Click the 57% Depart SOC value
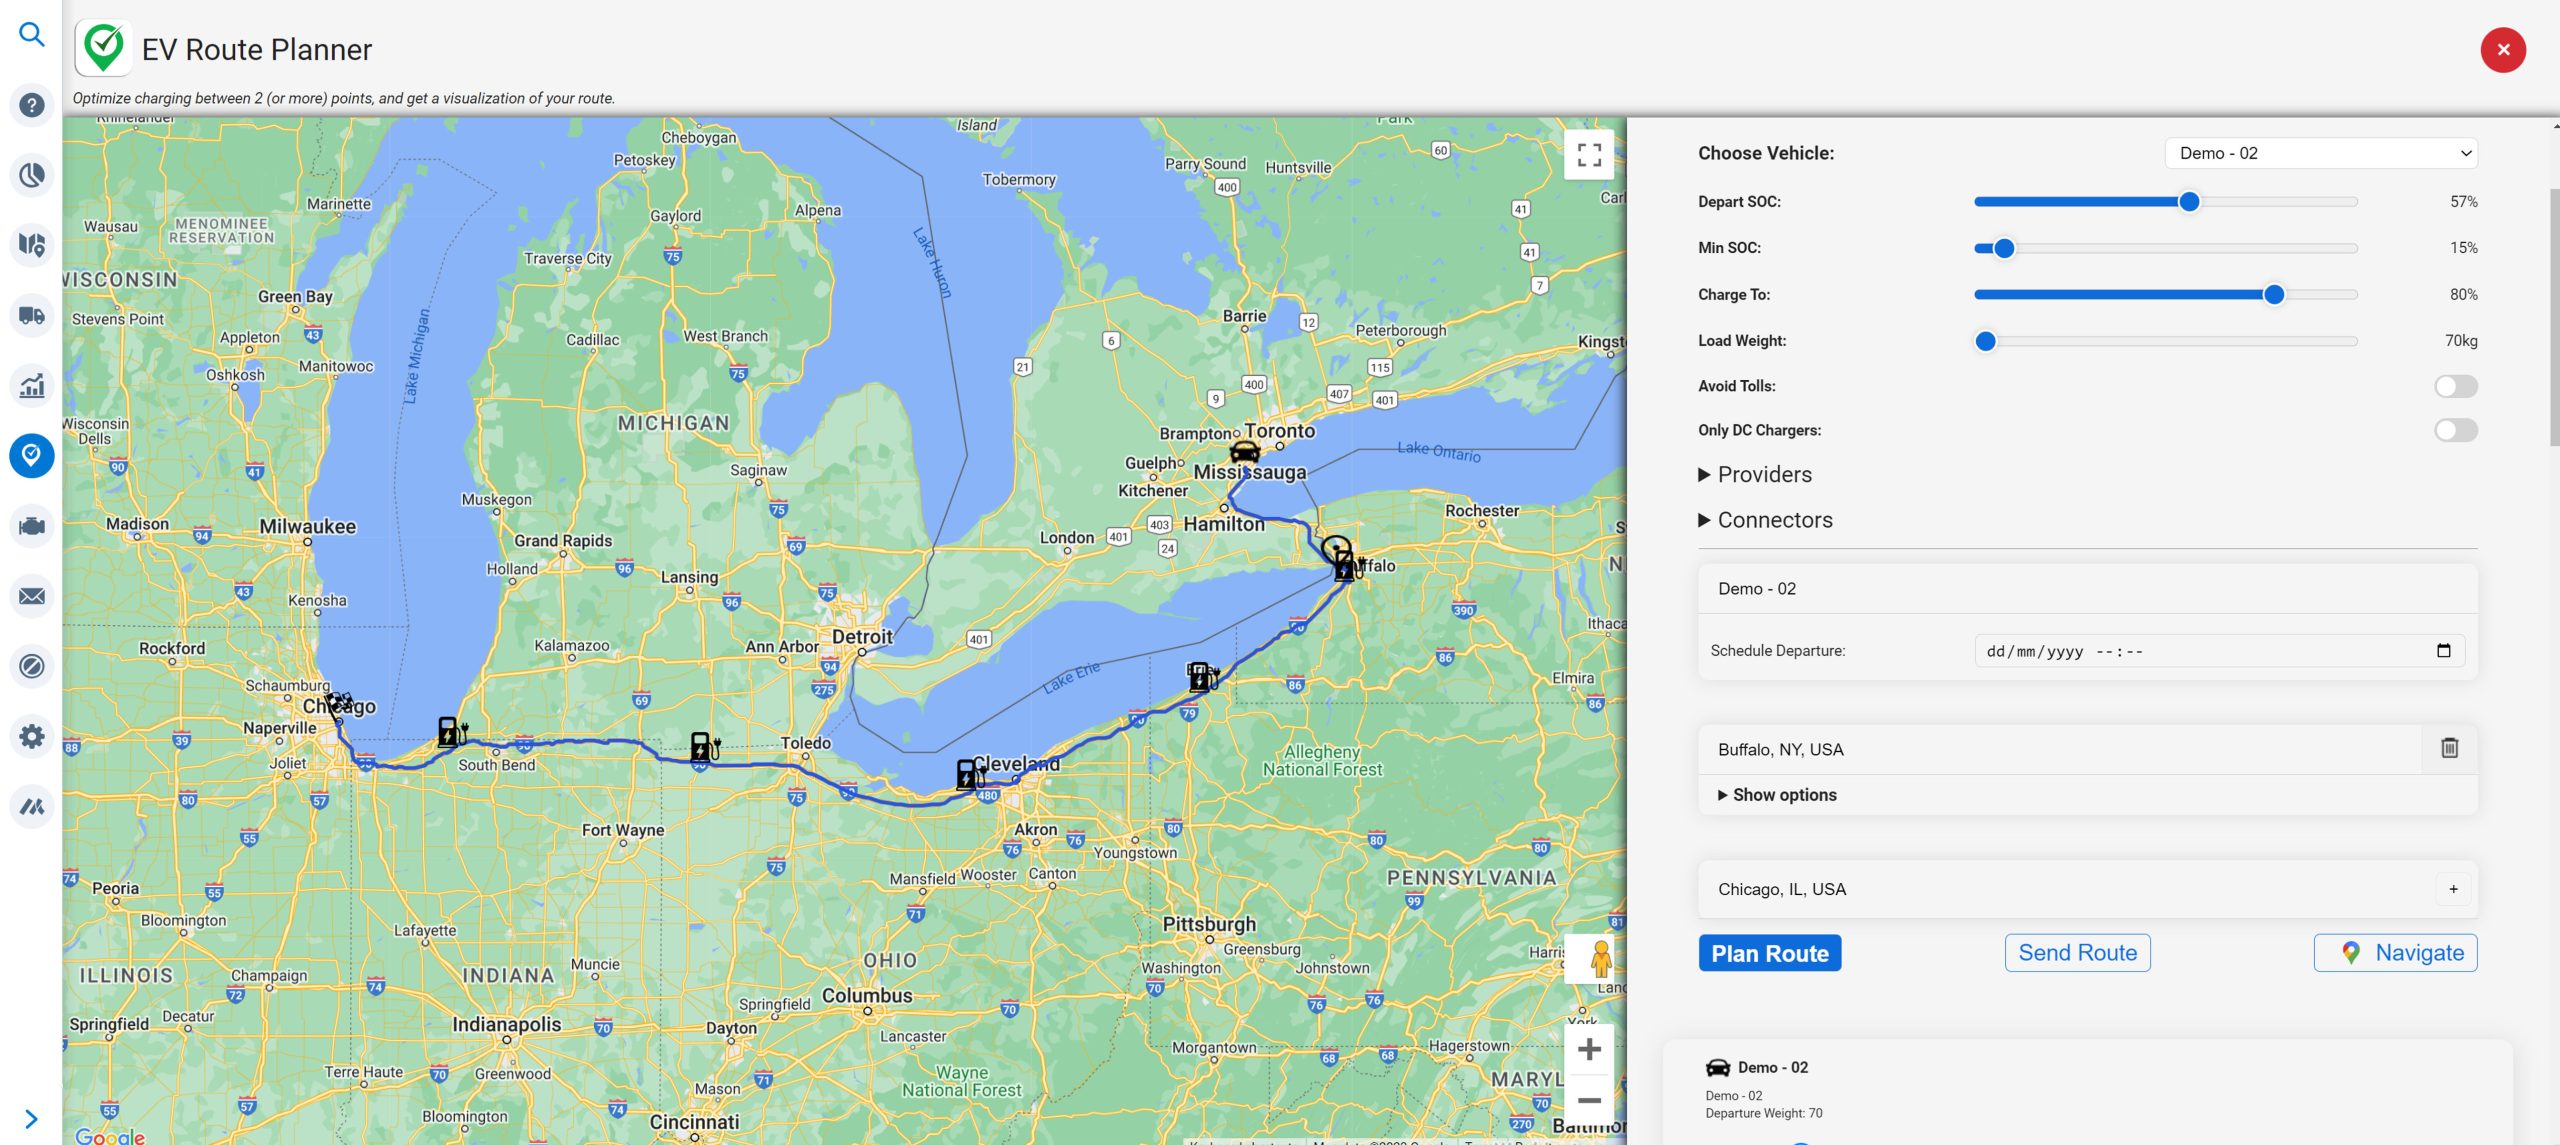This screenshot has height=1145, width=2560. pyautogui.click(x=2463, y=202)
